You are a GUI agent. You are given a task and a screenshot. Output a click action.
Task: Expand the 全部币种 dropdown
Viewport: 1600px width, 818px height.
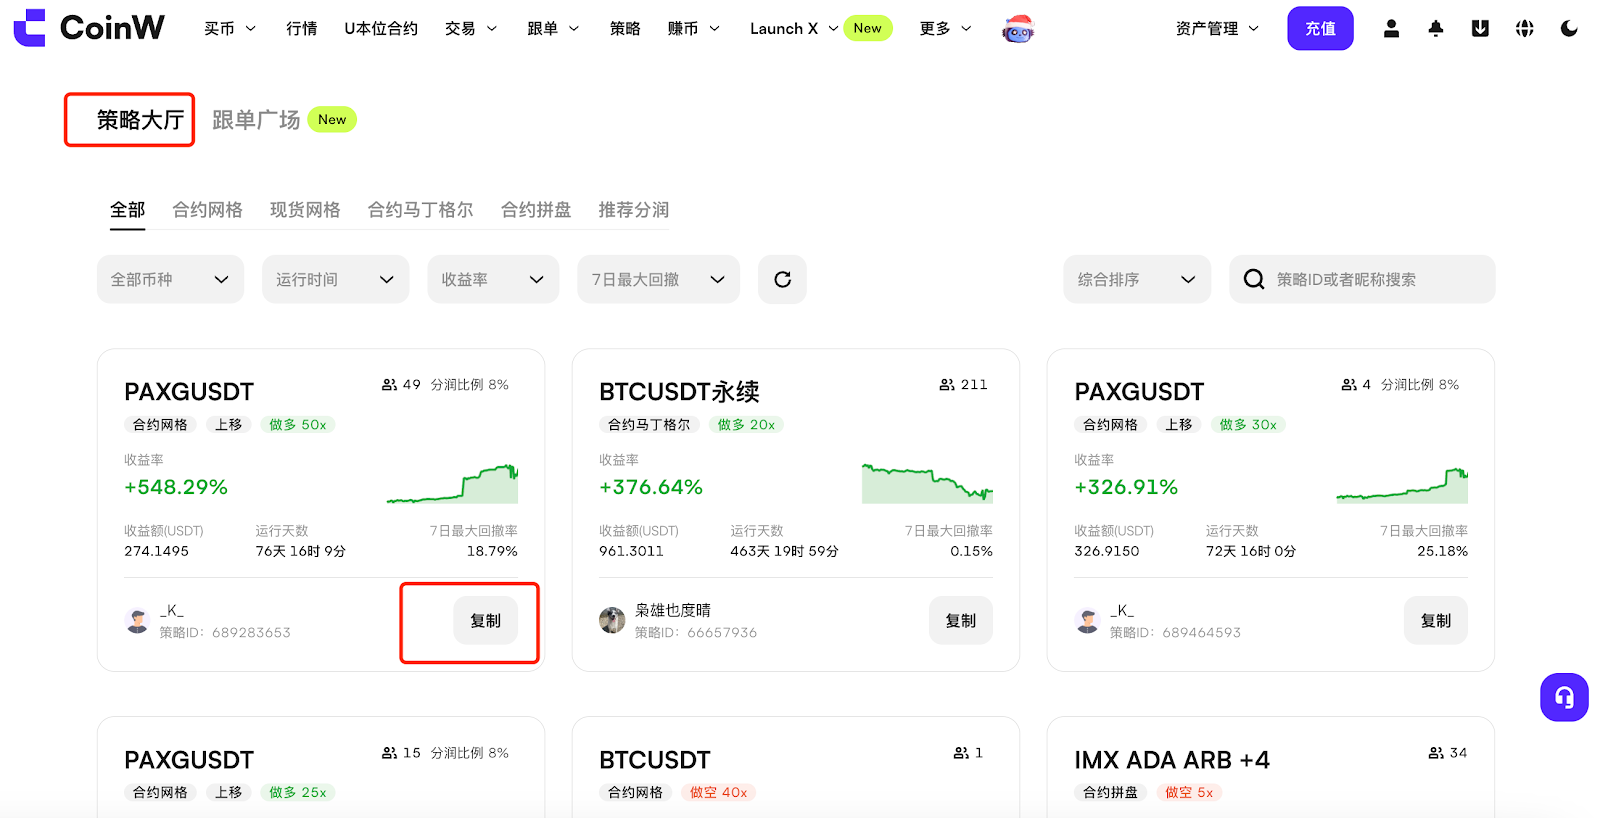(170, 279)
